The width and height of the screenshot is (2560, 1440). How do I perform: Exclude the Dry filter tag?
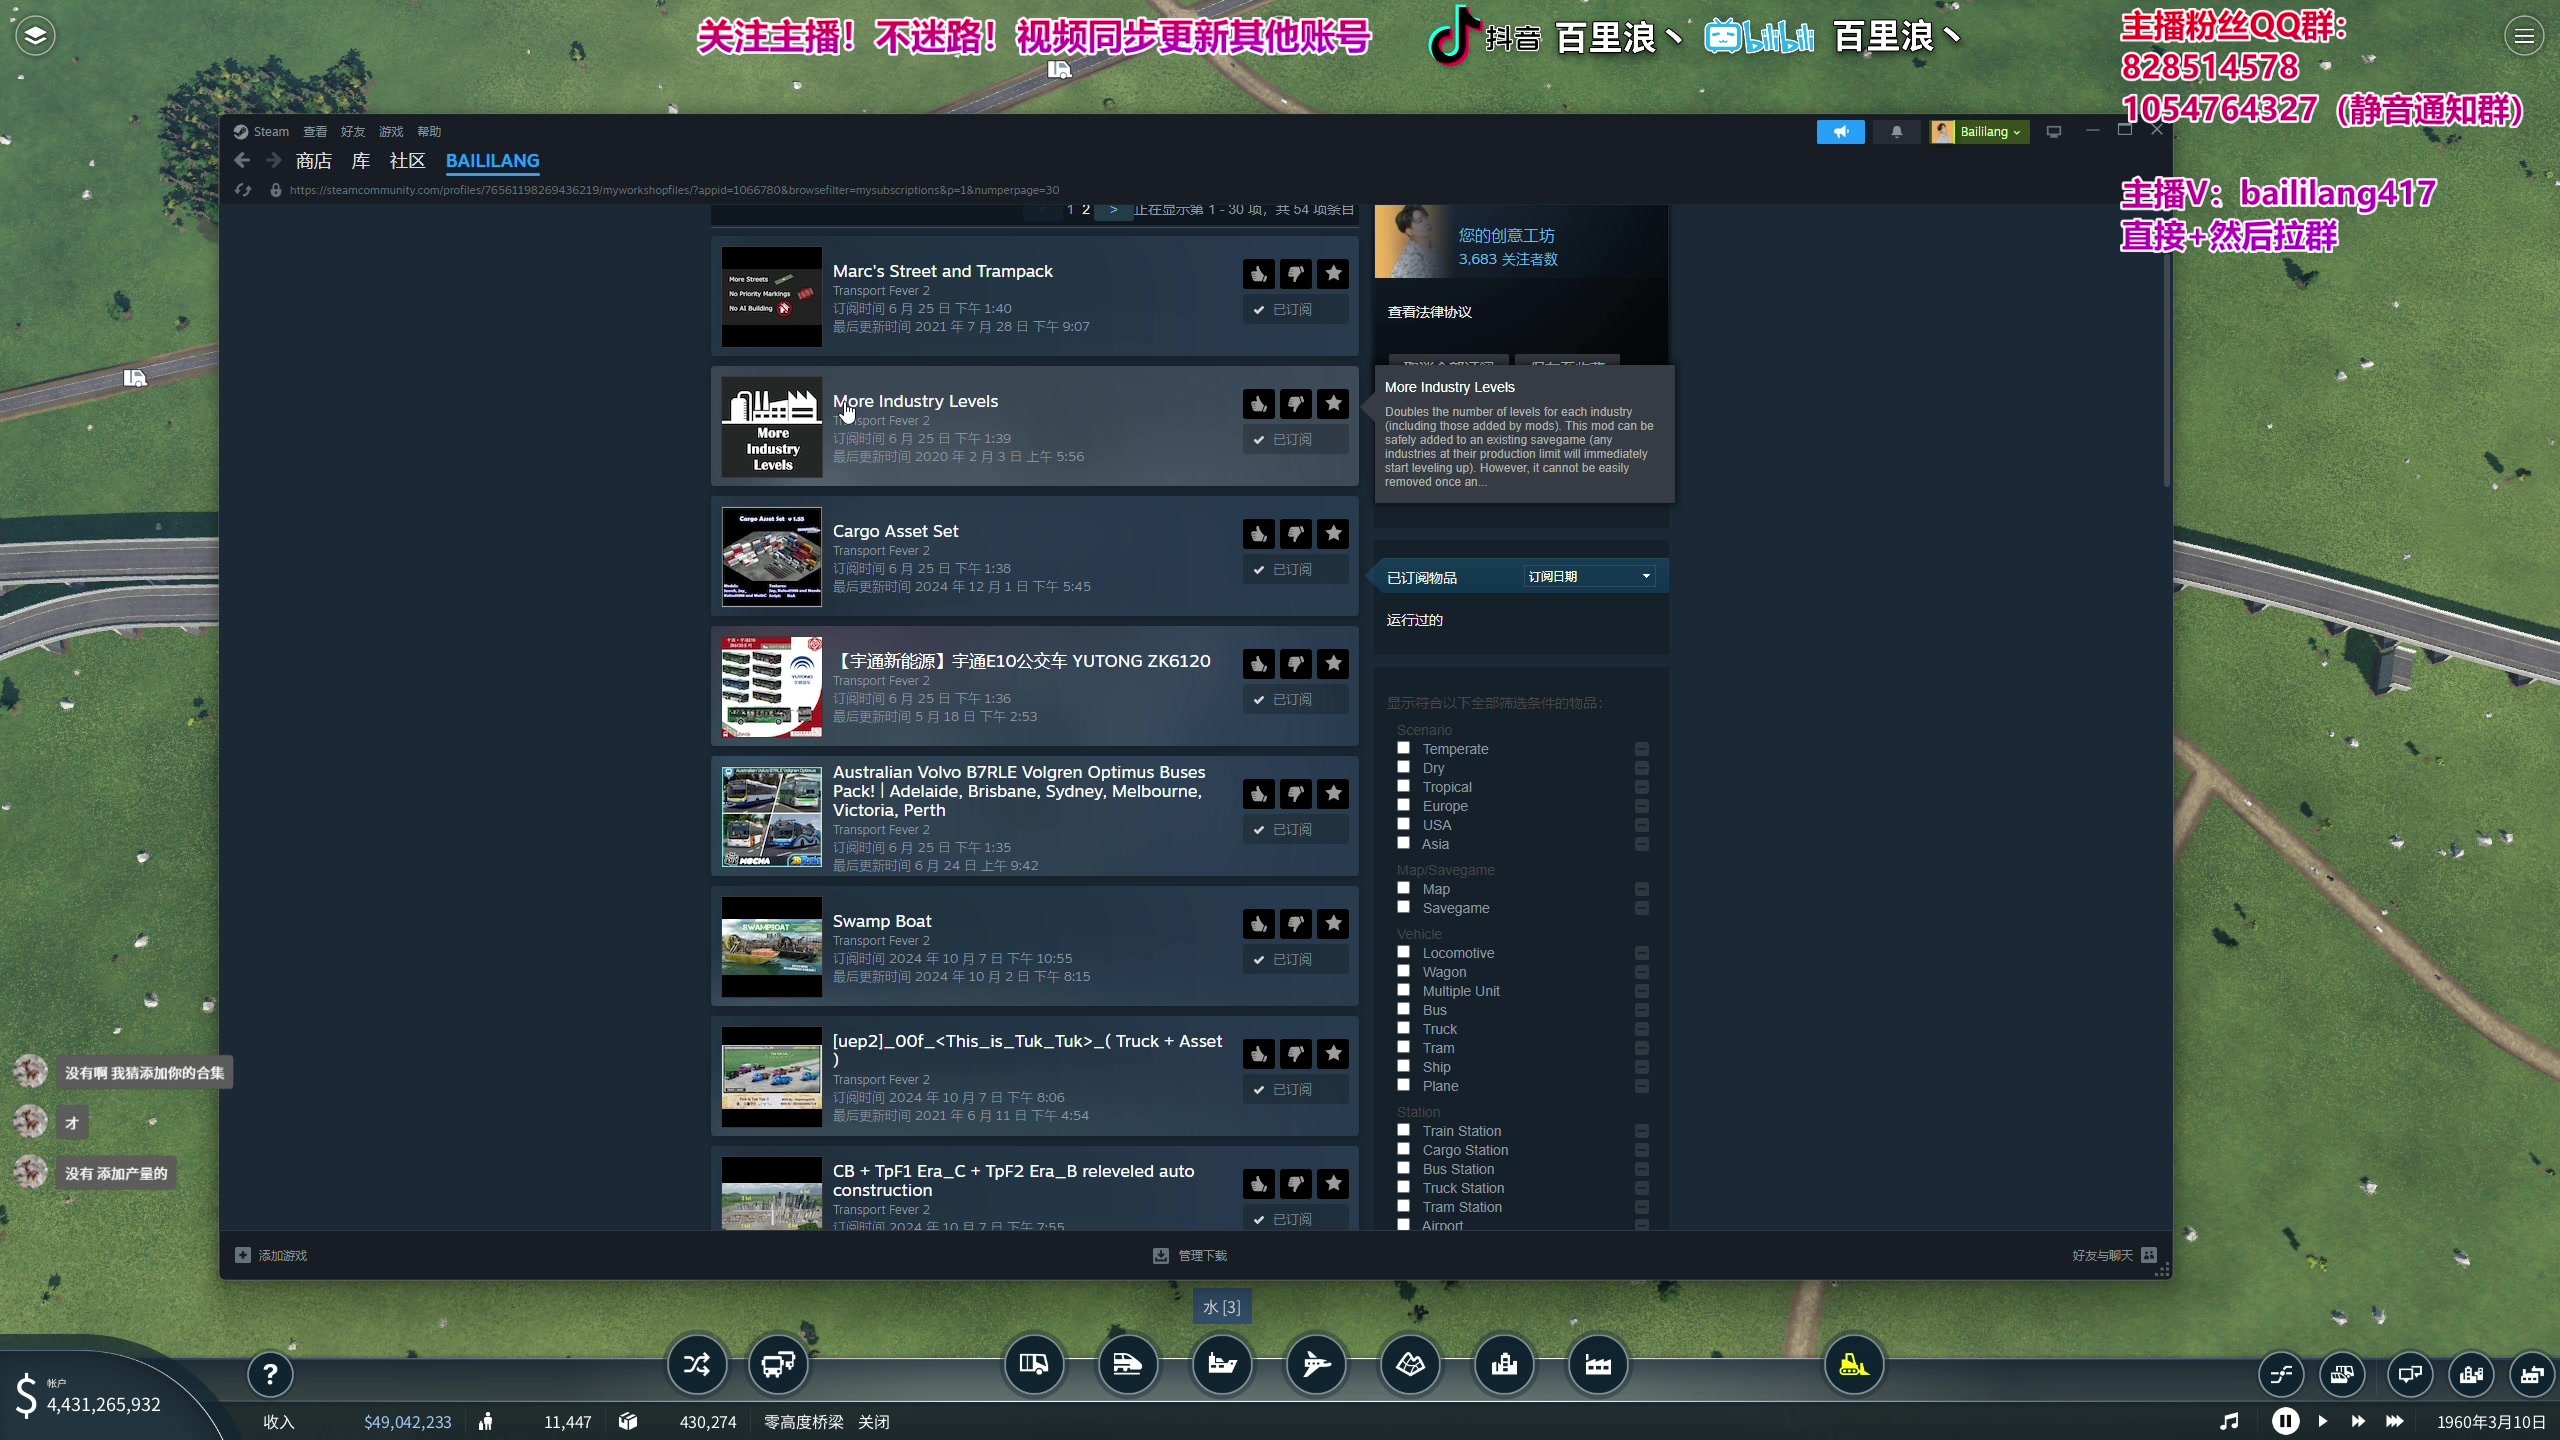tap(1641, 768)
